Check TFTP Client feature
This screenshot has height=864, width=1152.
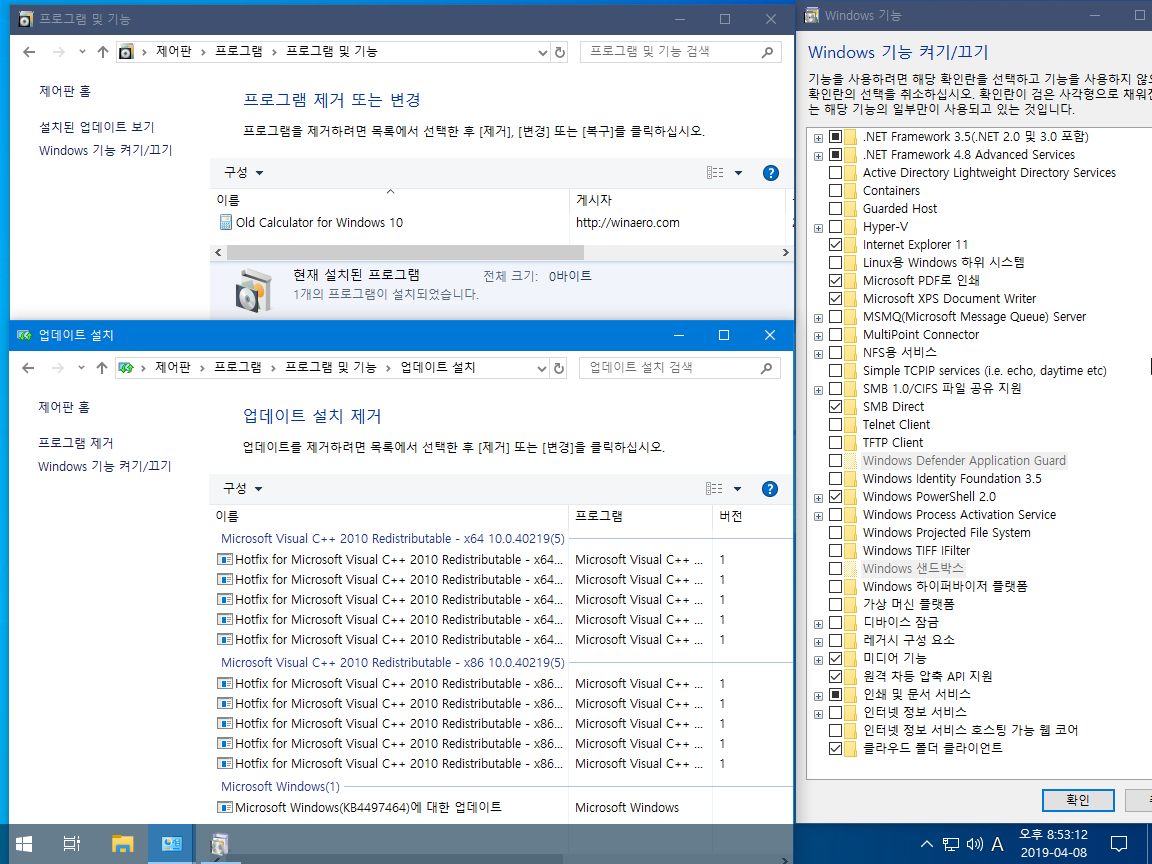point(835,442)
